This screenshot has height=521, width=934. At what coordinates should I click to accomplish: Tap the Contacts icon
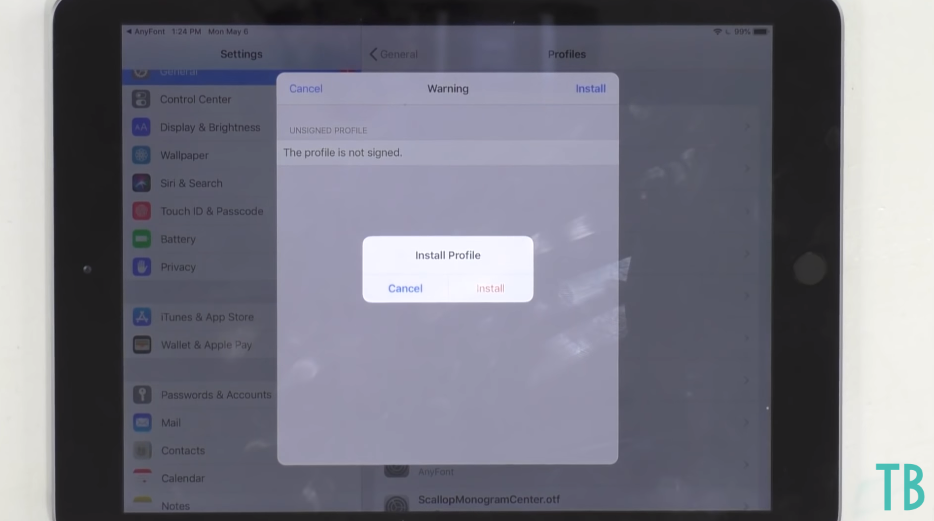click(142, 450)
